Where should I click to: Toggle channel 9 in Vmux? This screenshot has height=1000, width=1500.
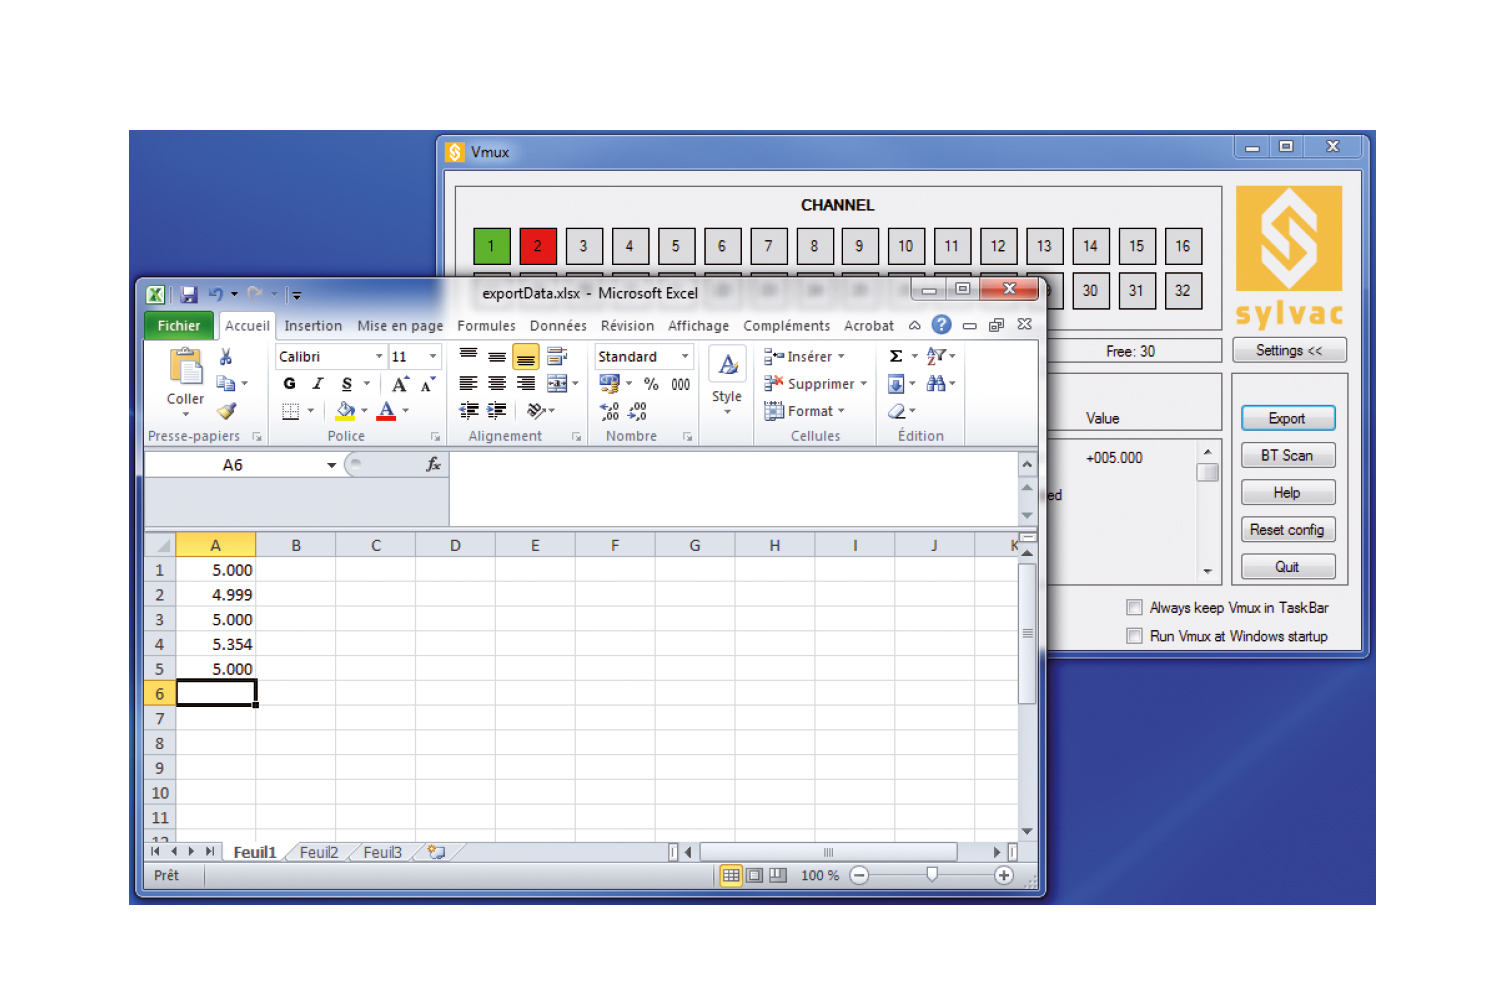859,246
